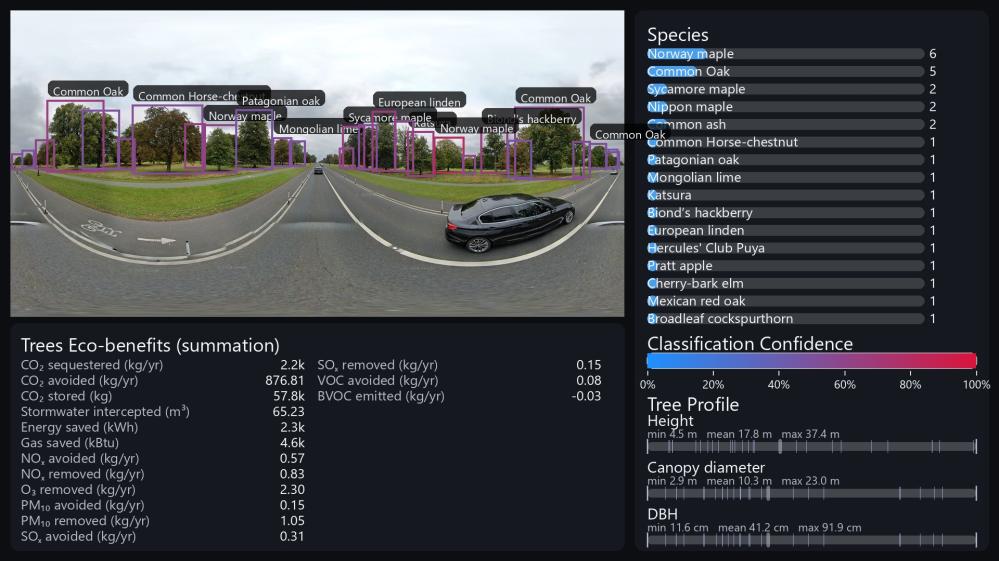
Task: Click the BVOC emitted eco-benefit row
Action: 459,397
